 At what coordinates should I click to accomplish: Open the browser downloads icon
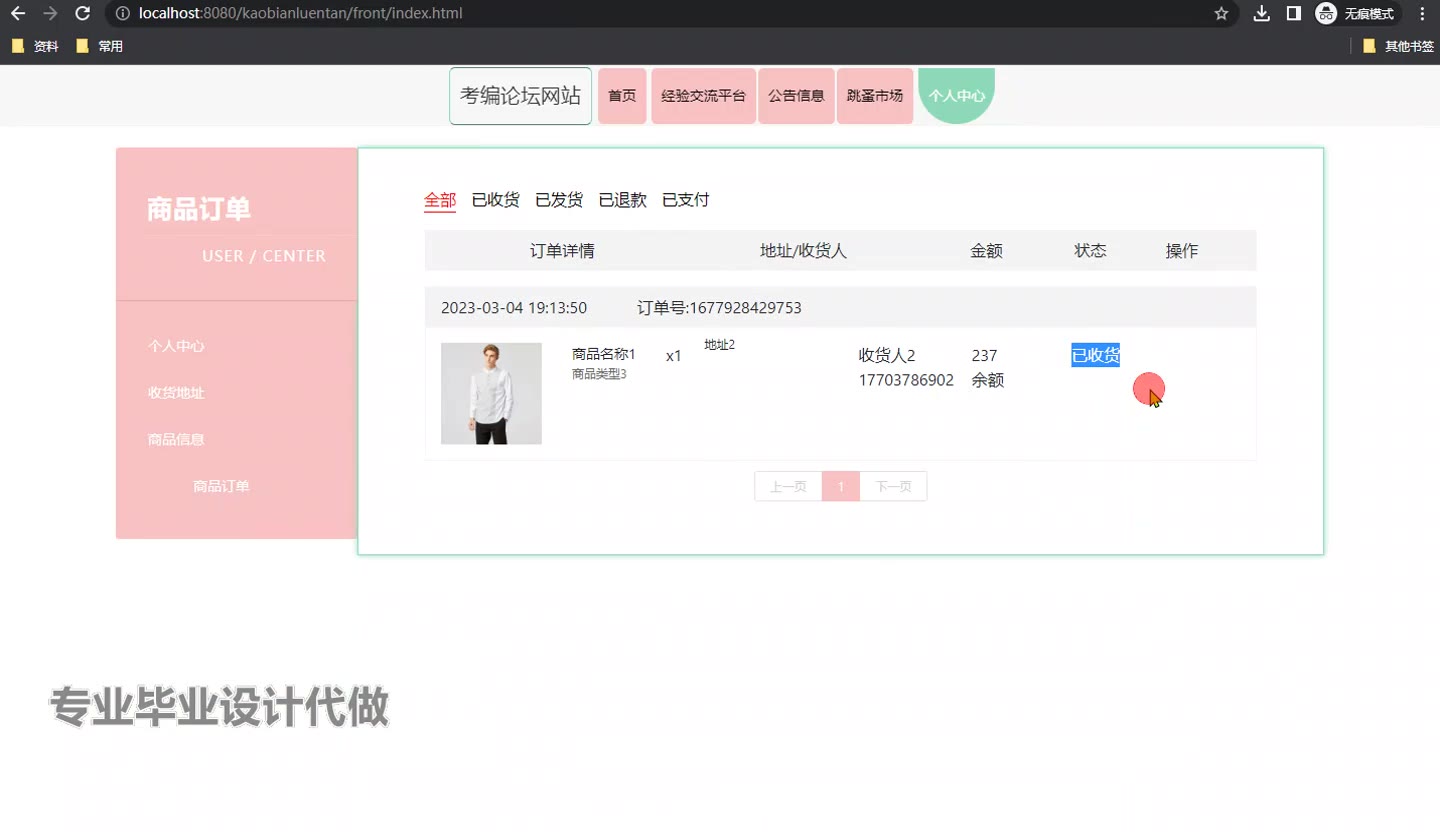(1262, 14)
